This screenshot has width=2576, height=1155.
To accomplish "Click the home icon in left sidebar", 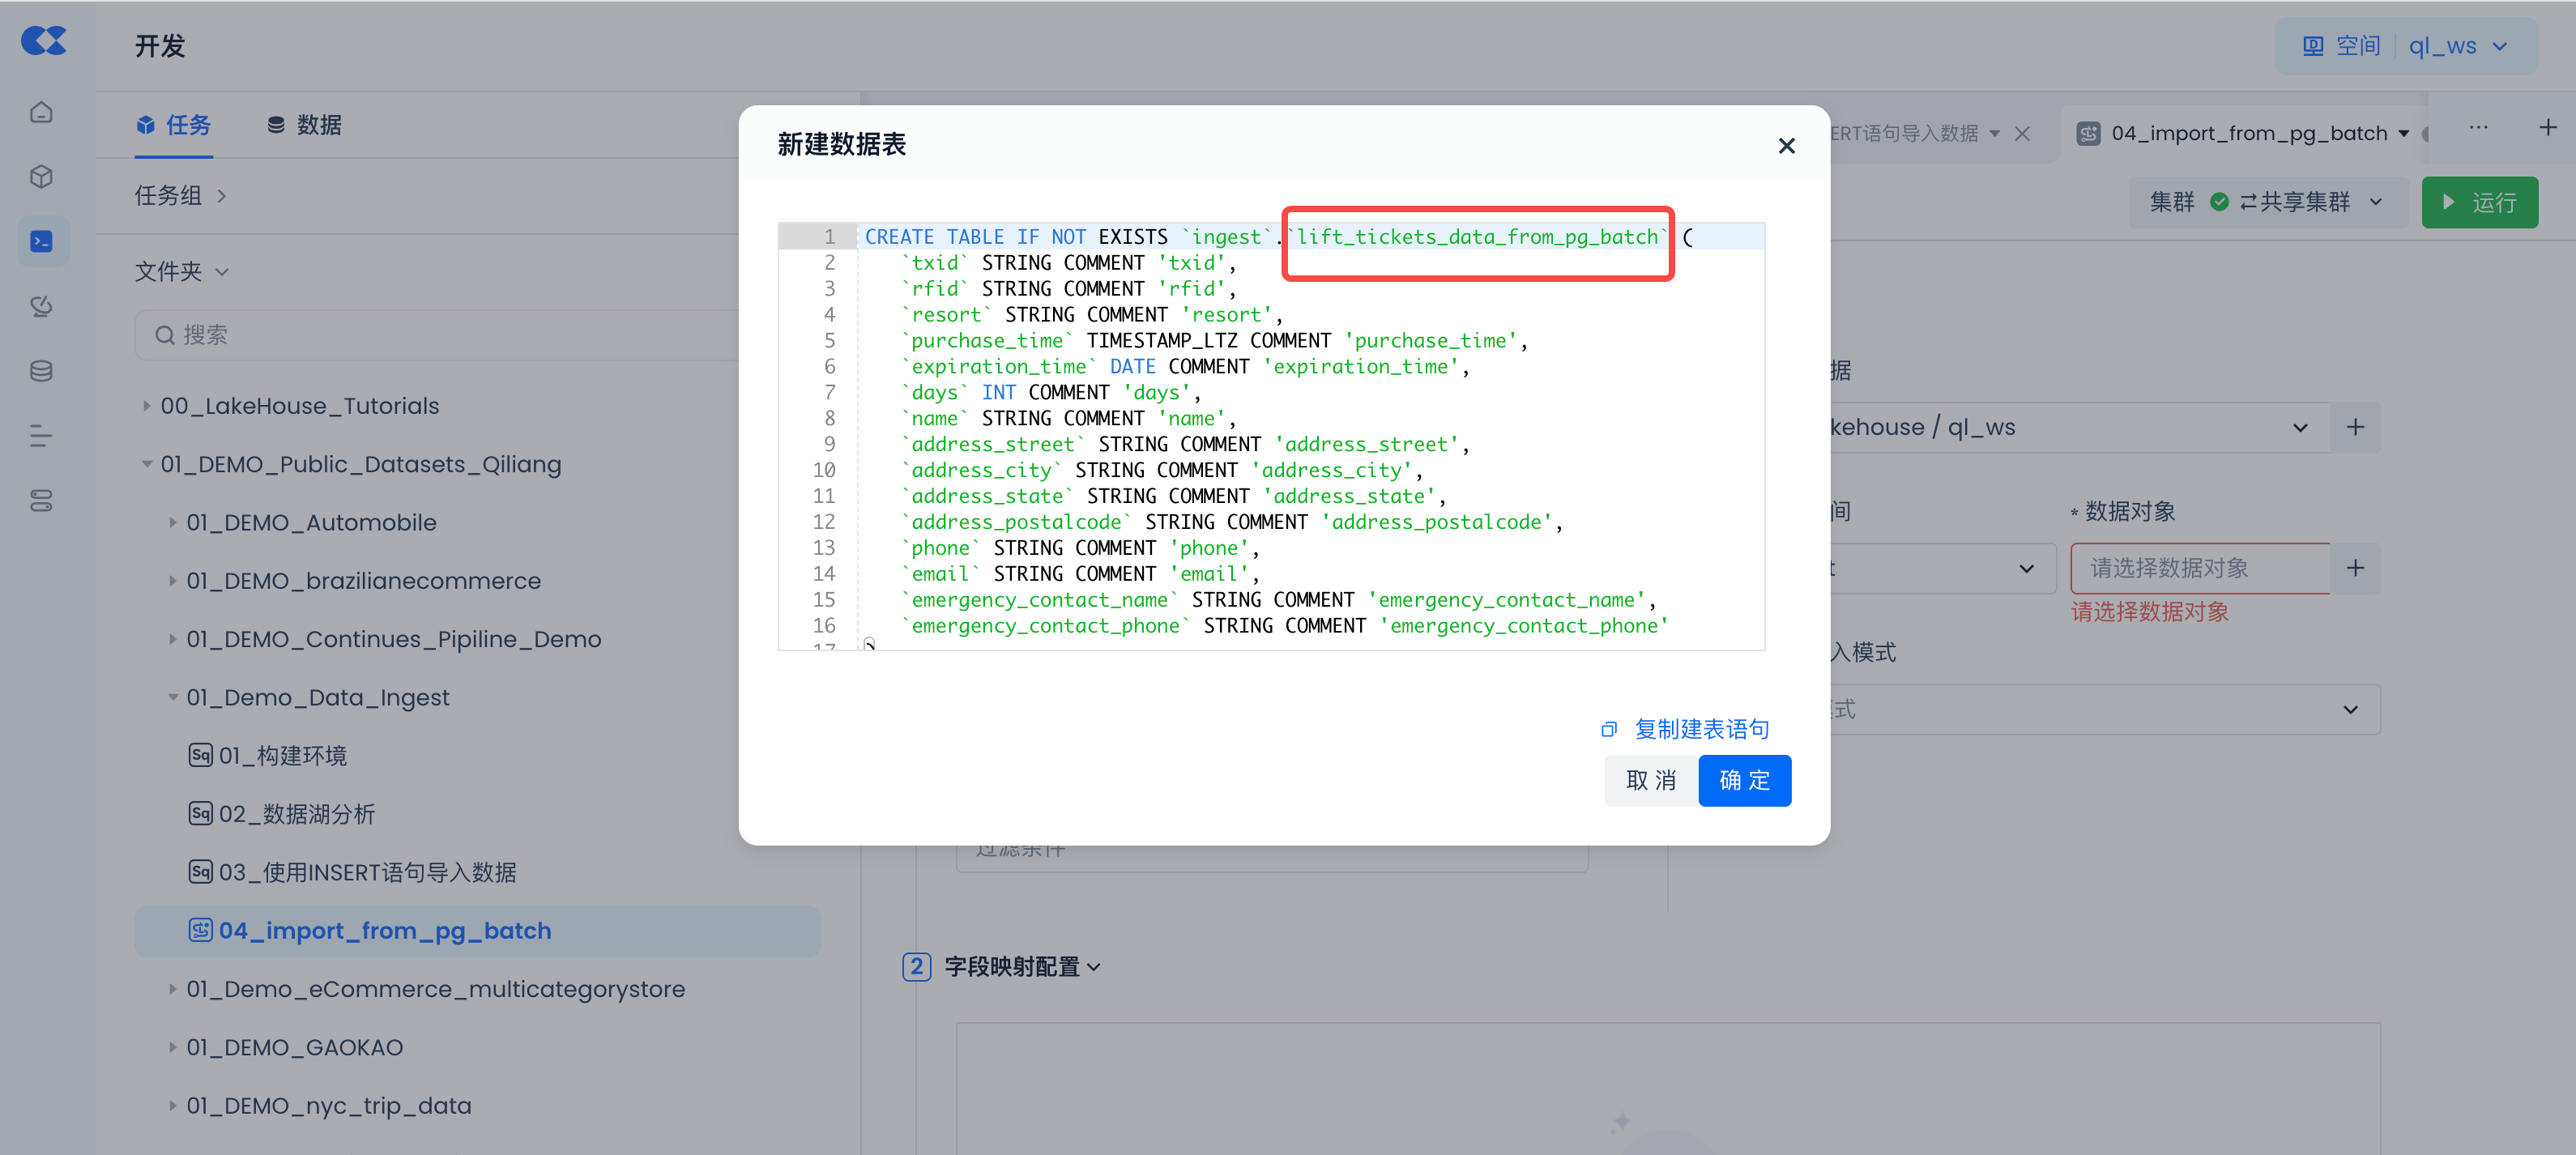I will coord(41,112).
